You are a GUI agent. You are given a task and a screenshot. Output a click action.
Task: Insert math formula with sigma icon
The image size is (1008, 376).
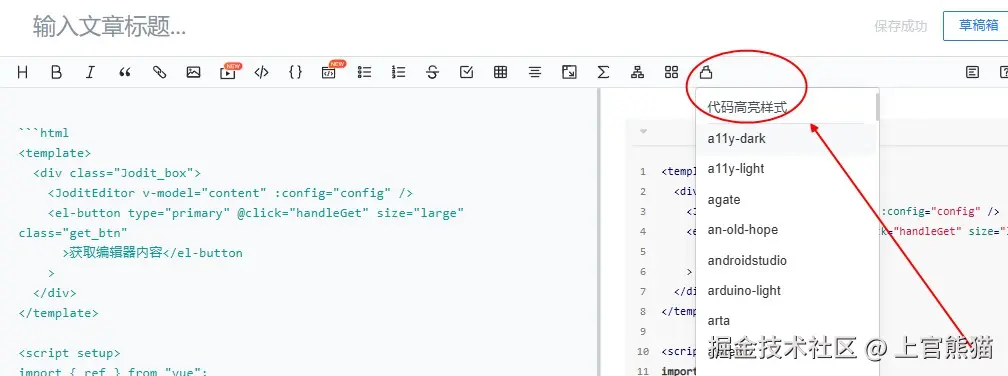603,73
